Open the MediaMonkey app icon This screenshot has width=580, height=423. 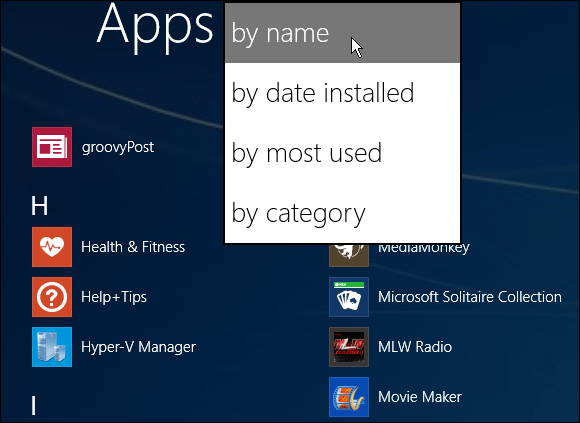click(x=349, y=255)
